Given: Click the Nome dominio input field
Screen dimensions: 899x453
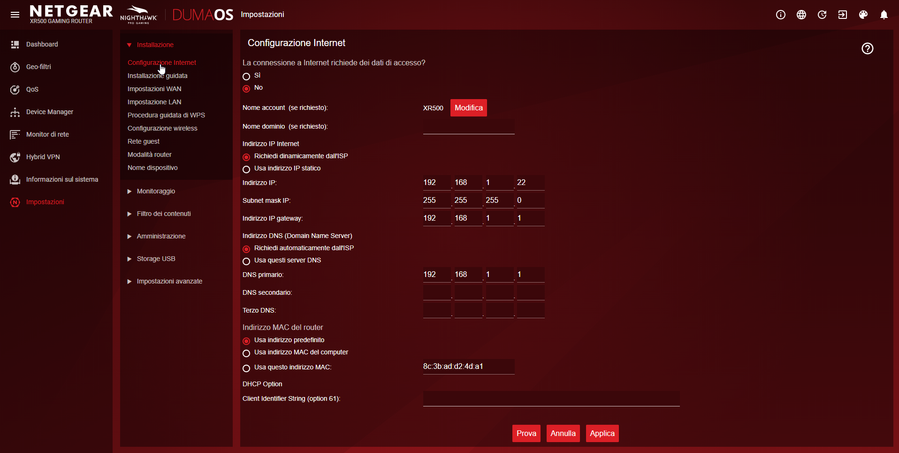Looking at the screenshot, I should pyautogui.click(x=468, y=127).
